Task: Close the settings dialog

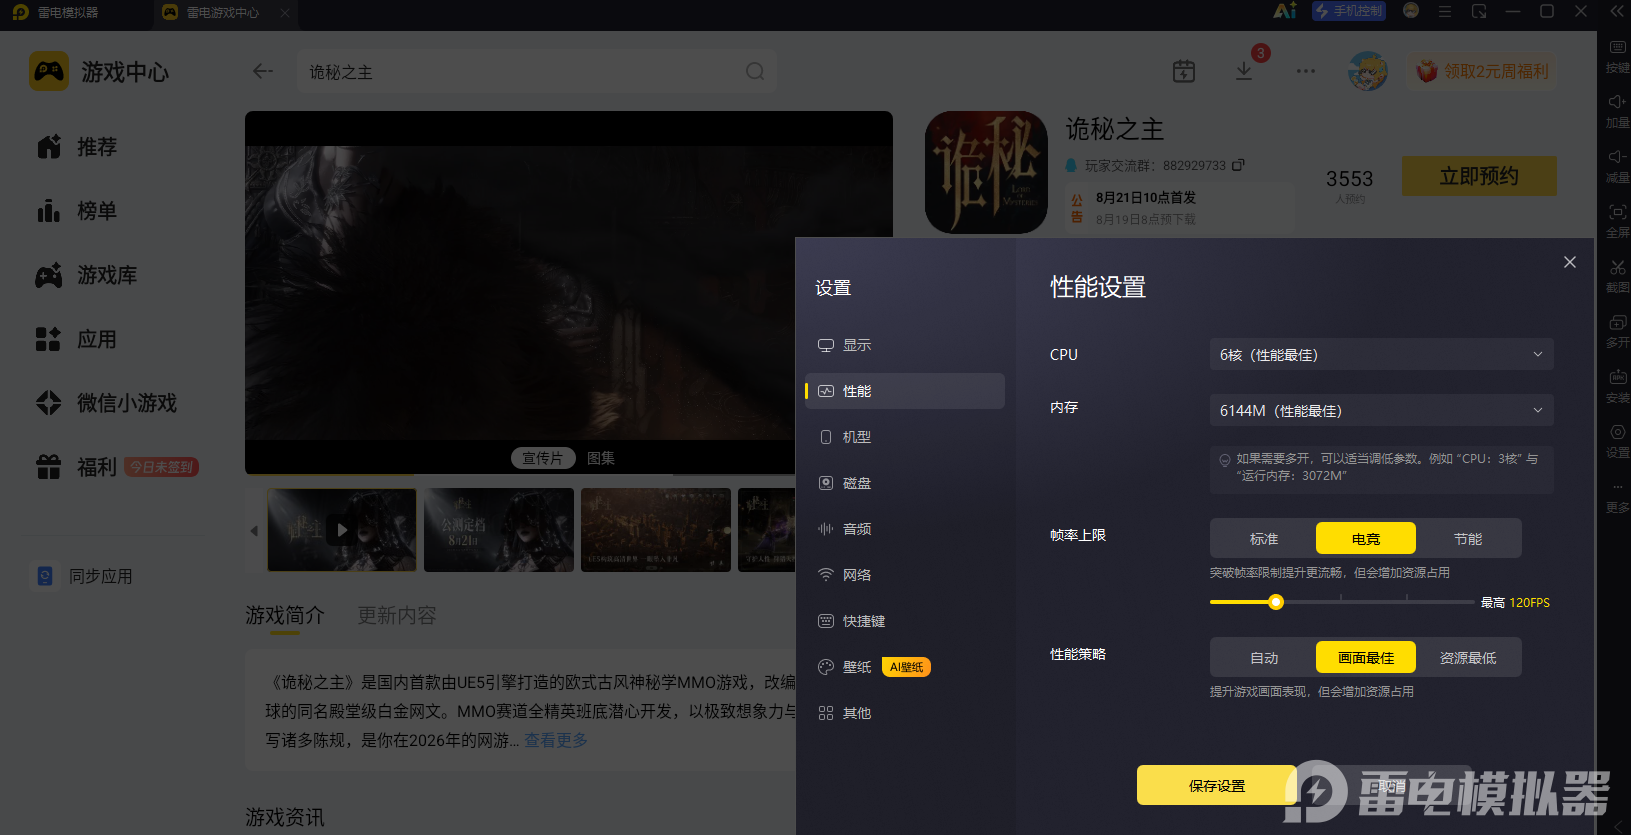Action: 1570,262
